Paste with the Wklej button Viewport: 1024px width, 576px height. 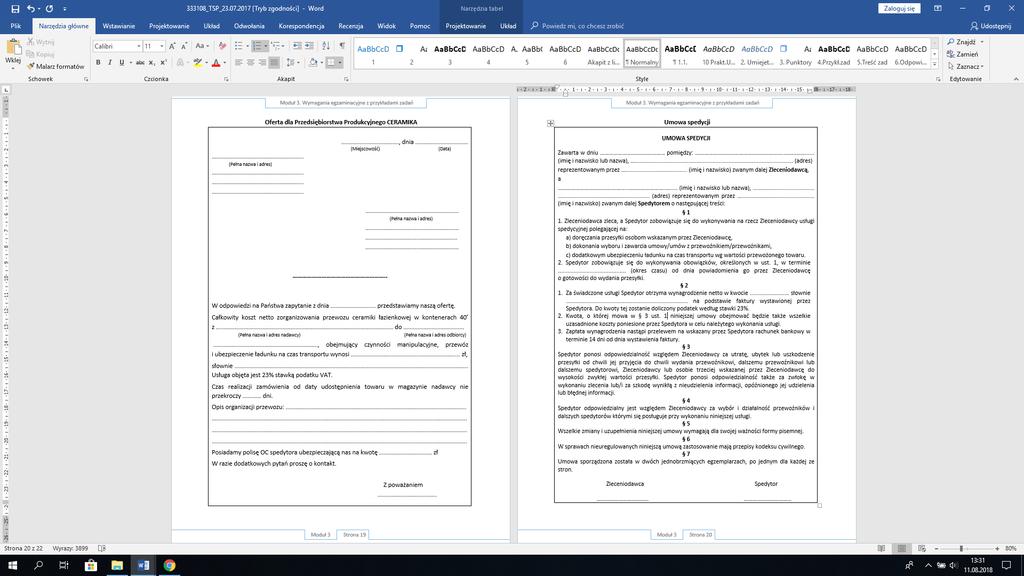12,54
